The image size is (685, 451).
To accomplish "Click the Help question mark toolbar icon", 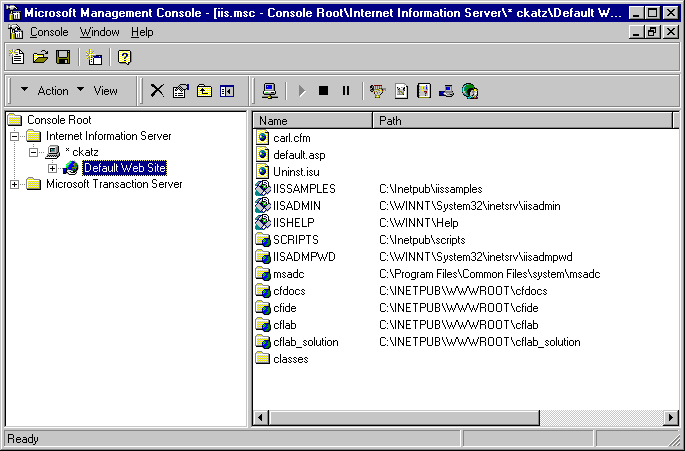I will click(x=125, y=57).
